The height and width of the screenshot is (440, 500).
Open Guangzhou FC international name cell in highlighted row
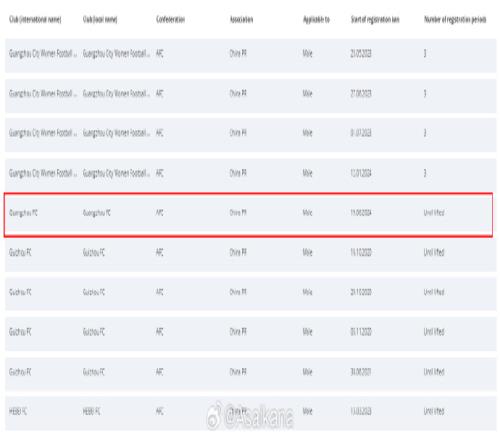coord(23,213)
